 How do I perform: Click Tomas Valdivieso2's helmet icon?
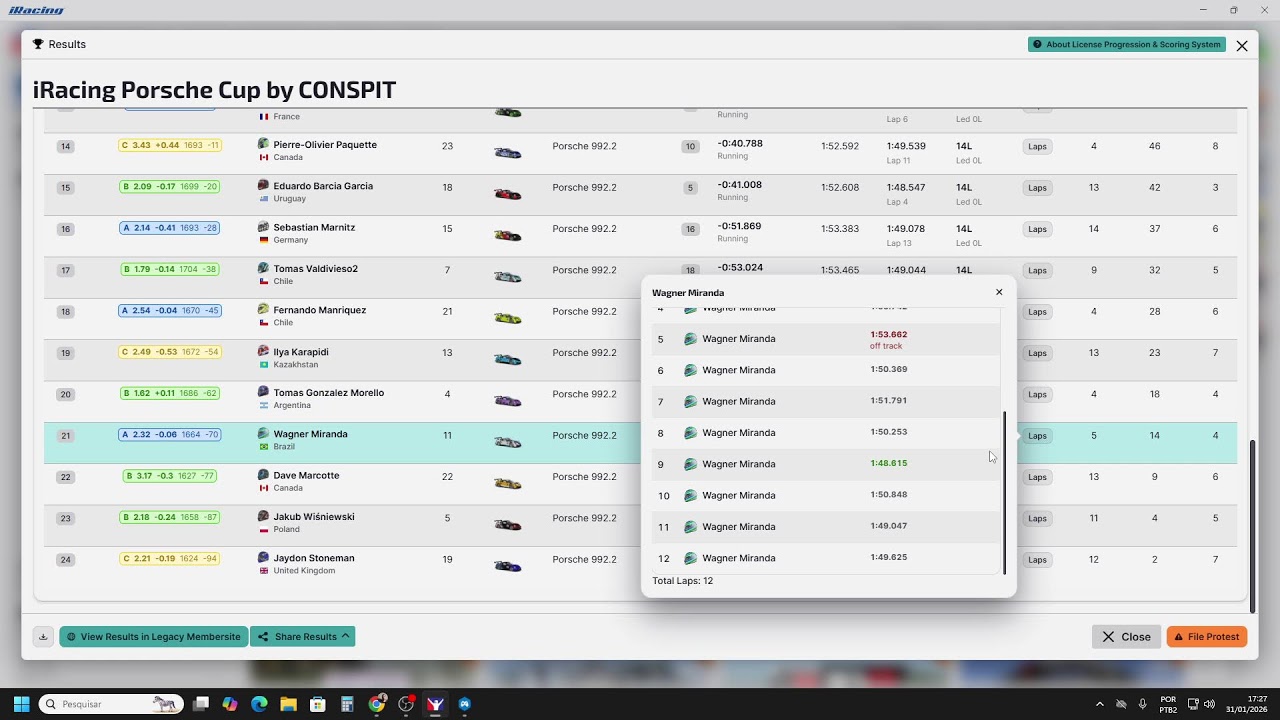[x=264, y=268]
